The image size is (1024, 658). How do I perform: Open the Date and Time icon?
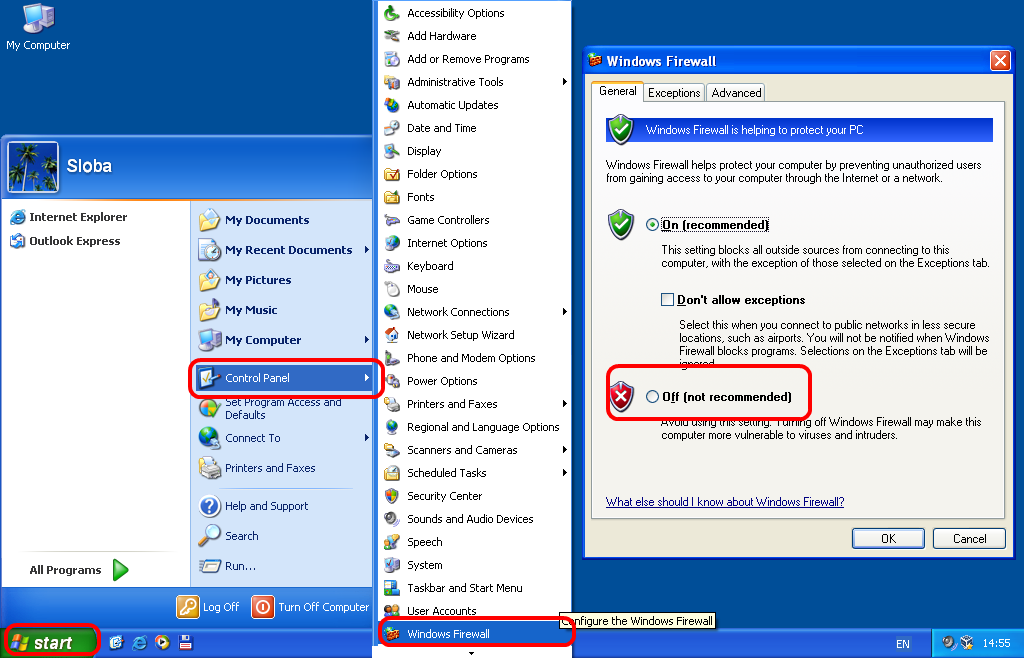click(x=392, y=128)
